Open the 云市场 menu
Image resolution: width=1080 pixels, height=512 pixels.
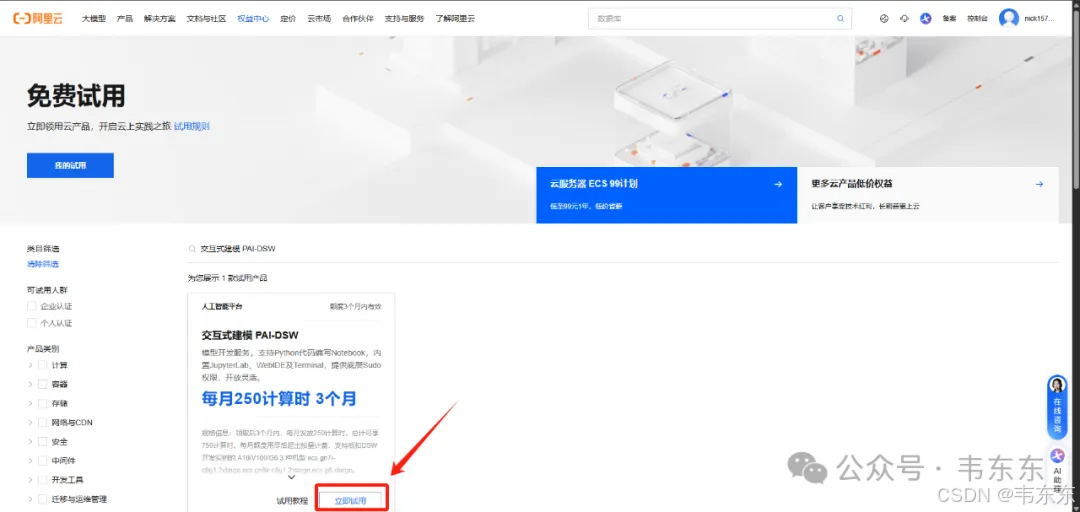[x=319, y=19]
